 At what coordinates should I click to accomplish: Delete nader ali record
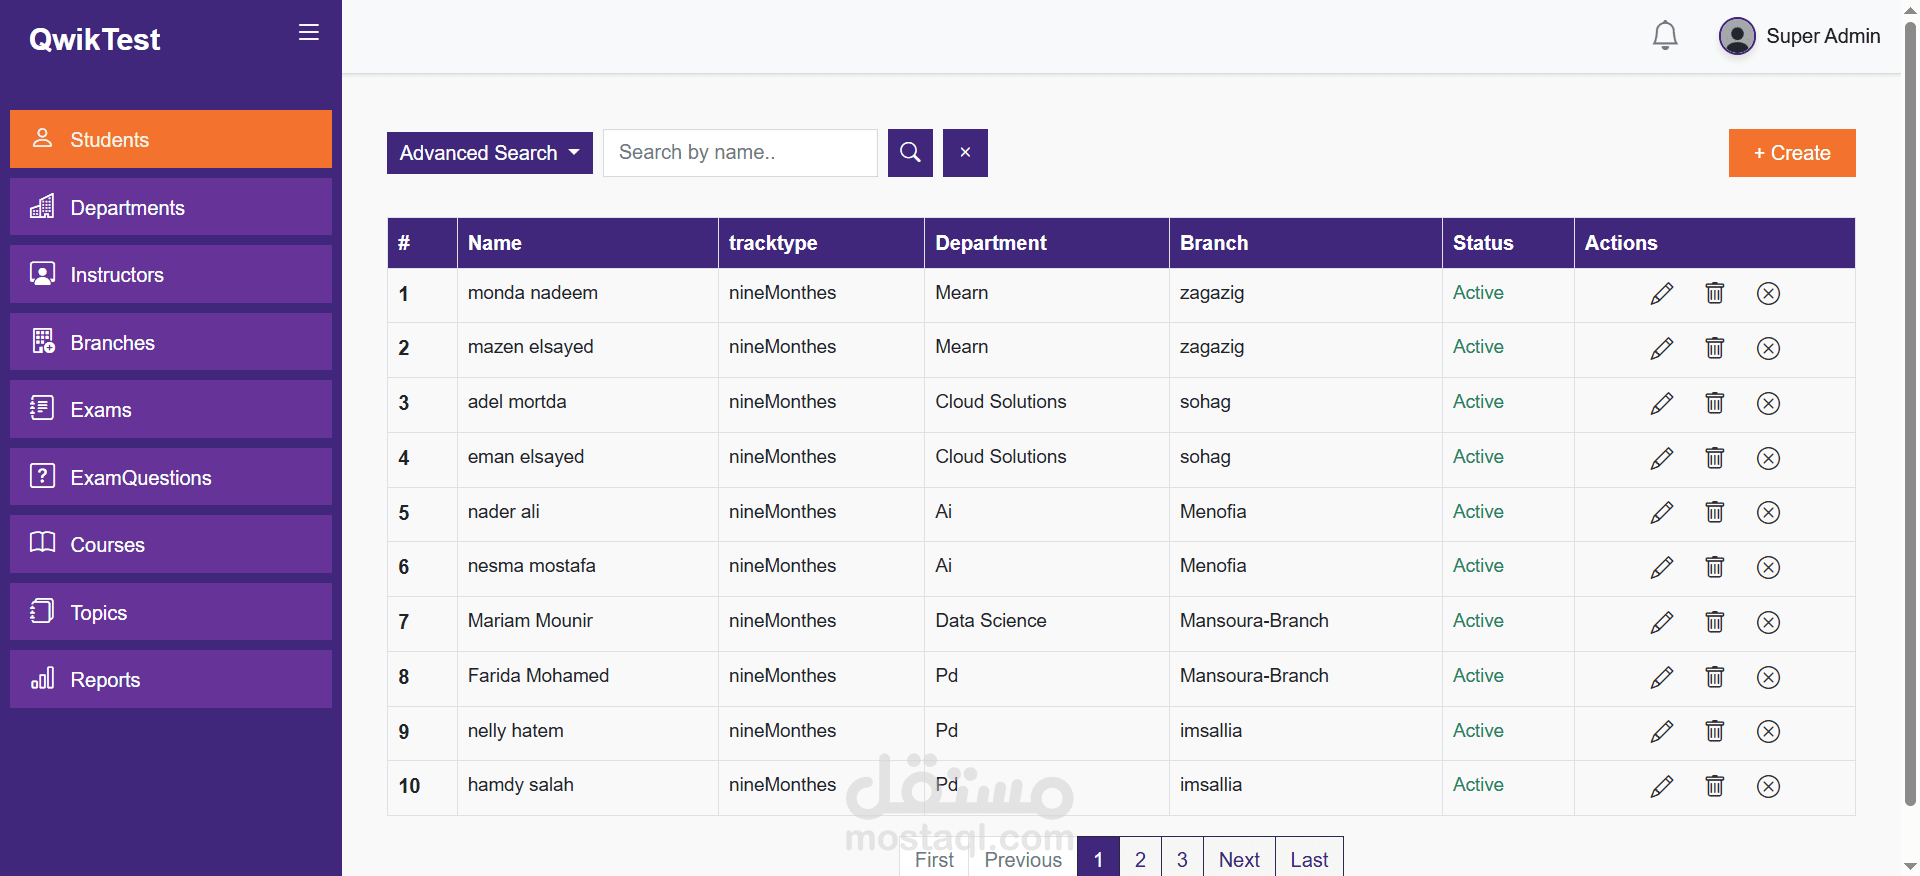coord(1715,512)
